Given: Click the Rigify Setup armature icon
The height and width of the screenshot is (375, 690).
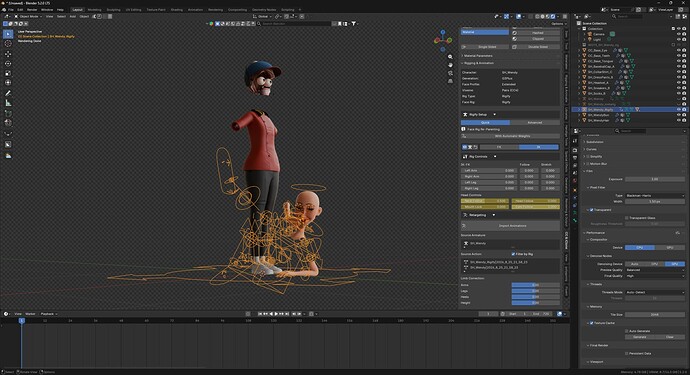Looking at the screenshot, I should click(x=465, y=114).
